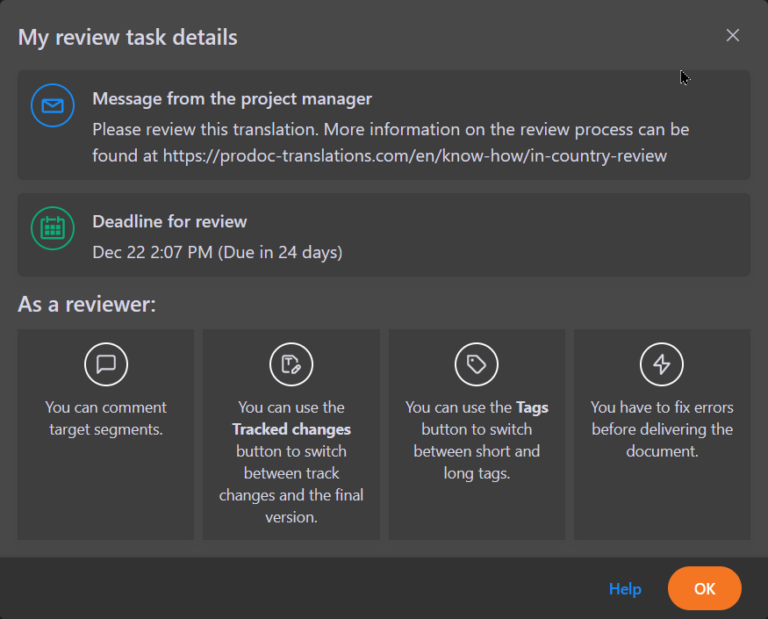
Task: Click 'You have to fix errors' description text
Action: (661, 429)
